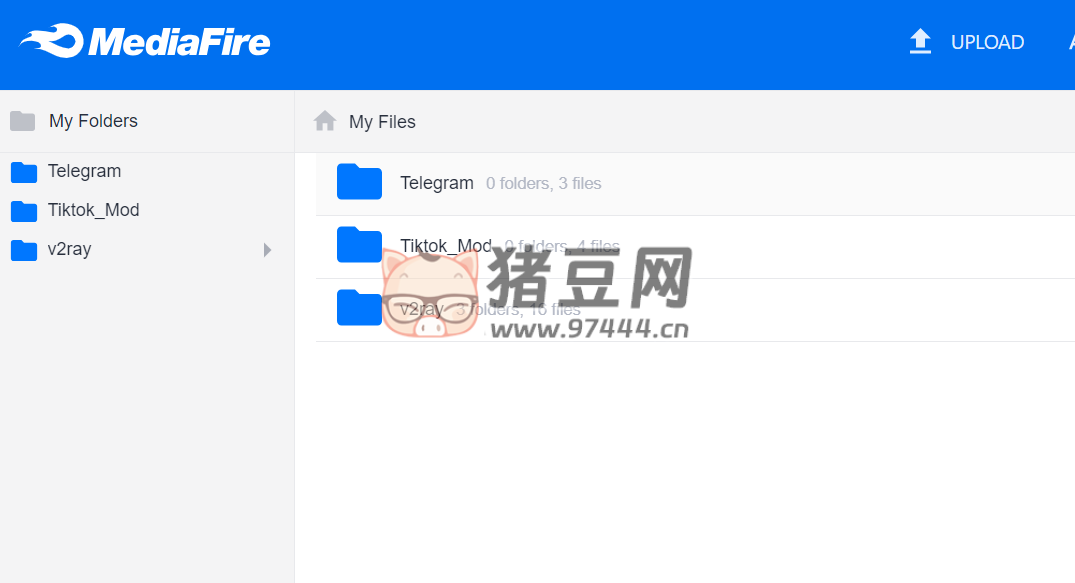Expand the v2ray folder in the sidebar
Screen dimensions: 1075x583
pos(267,249)
